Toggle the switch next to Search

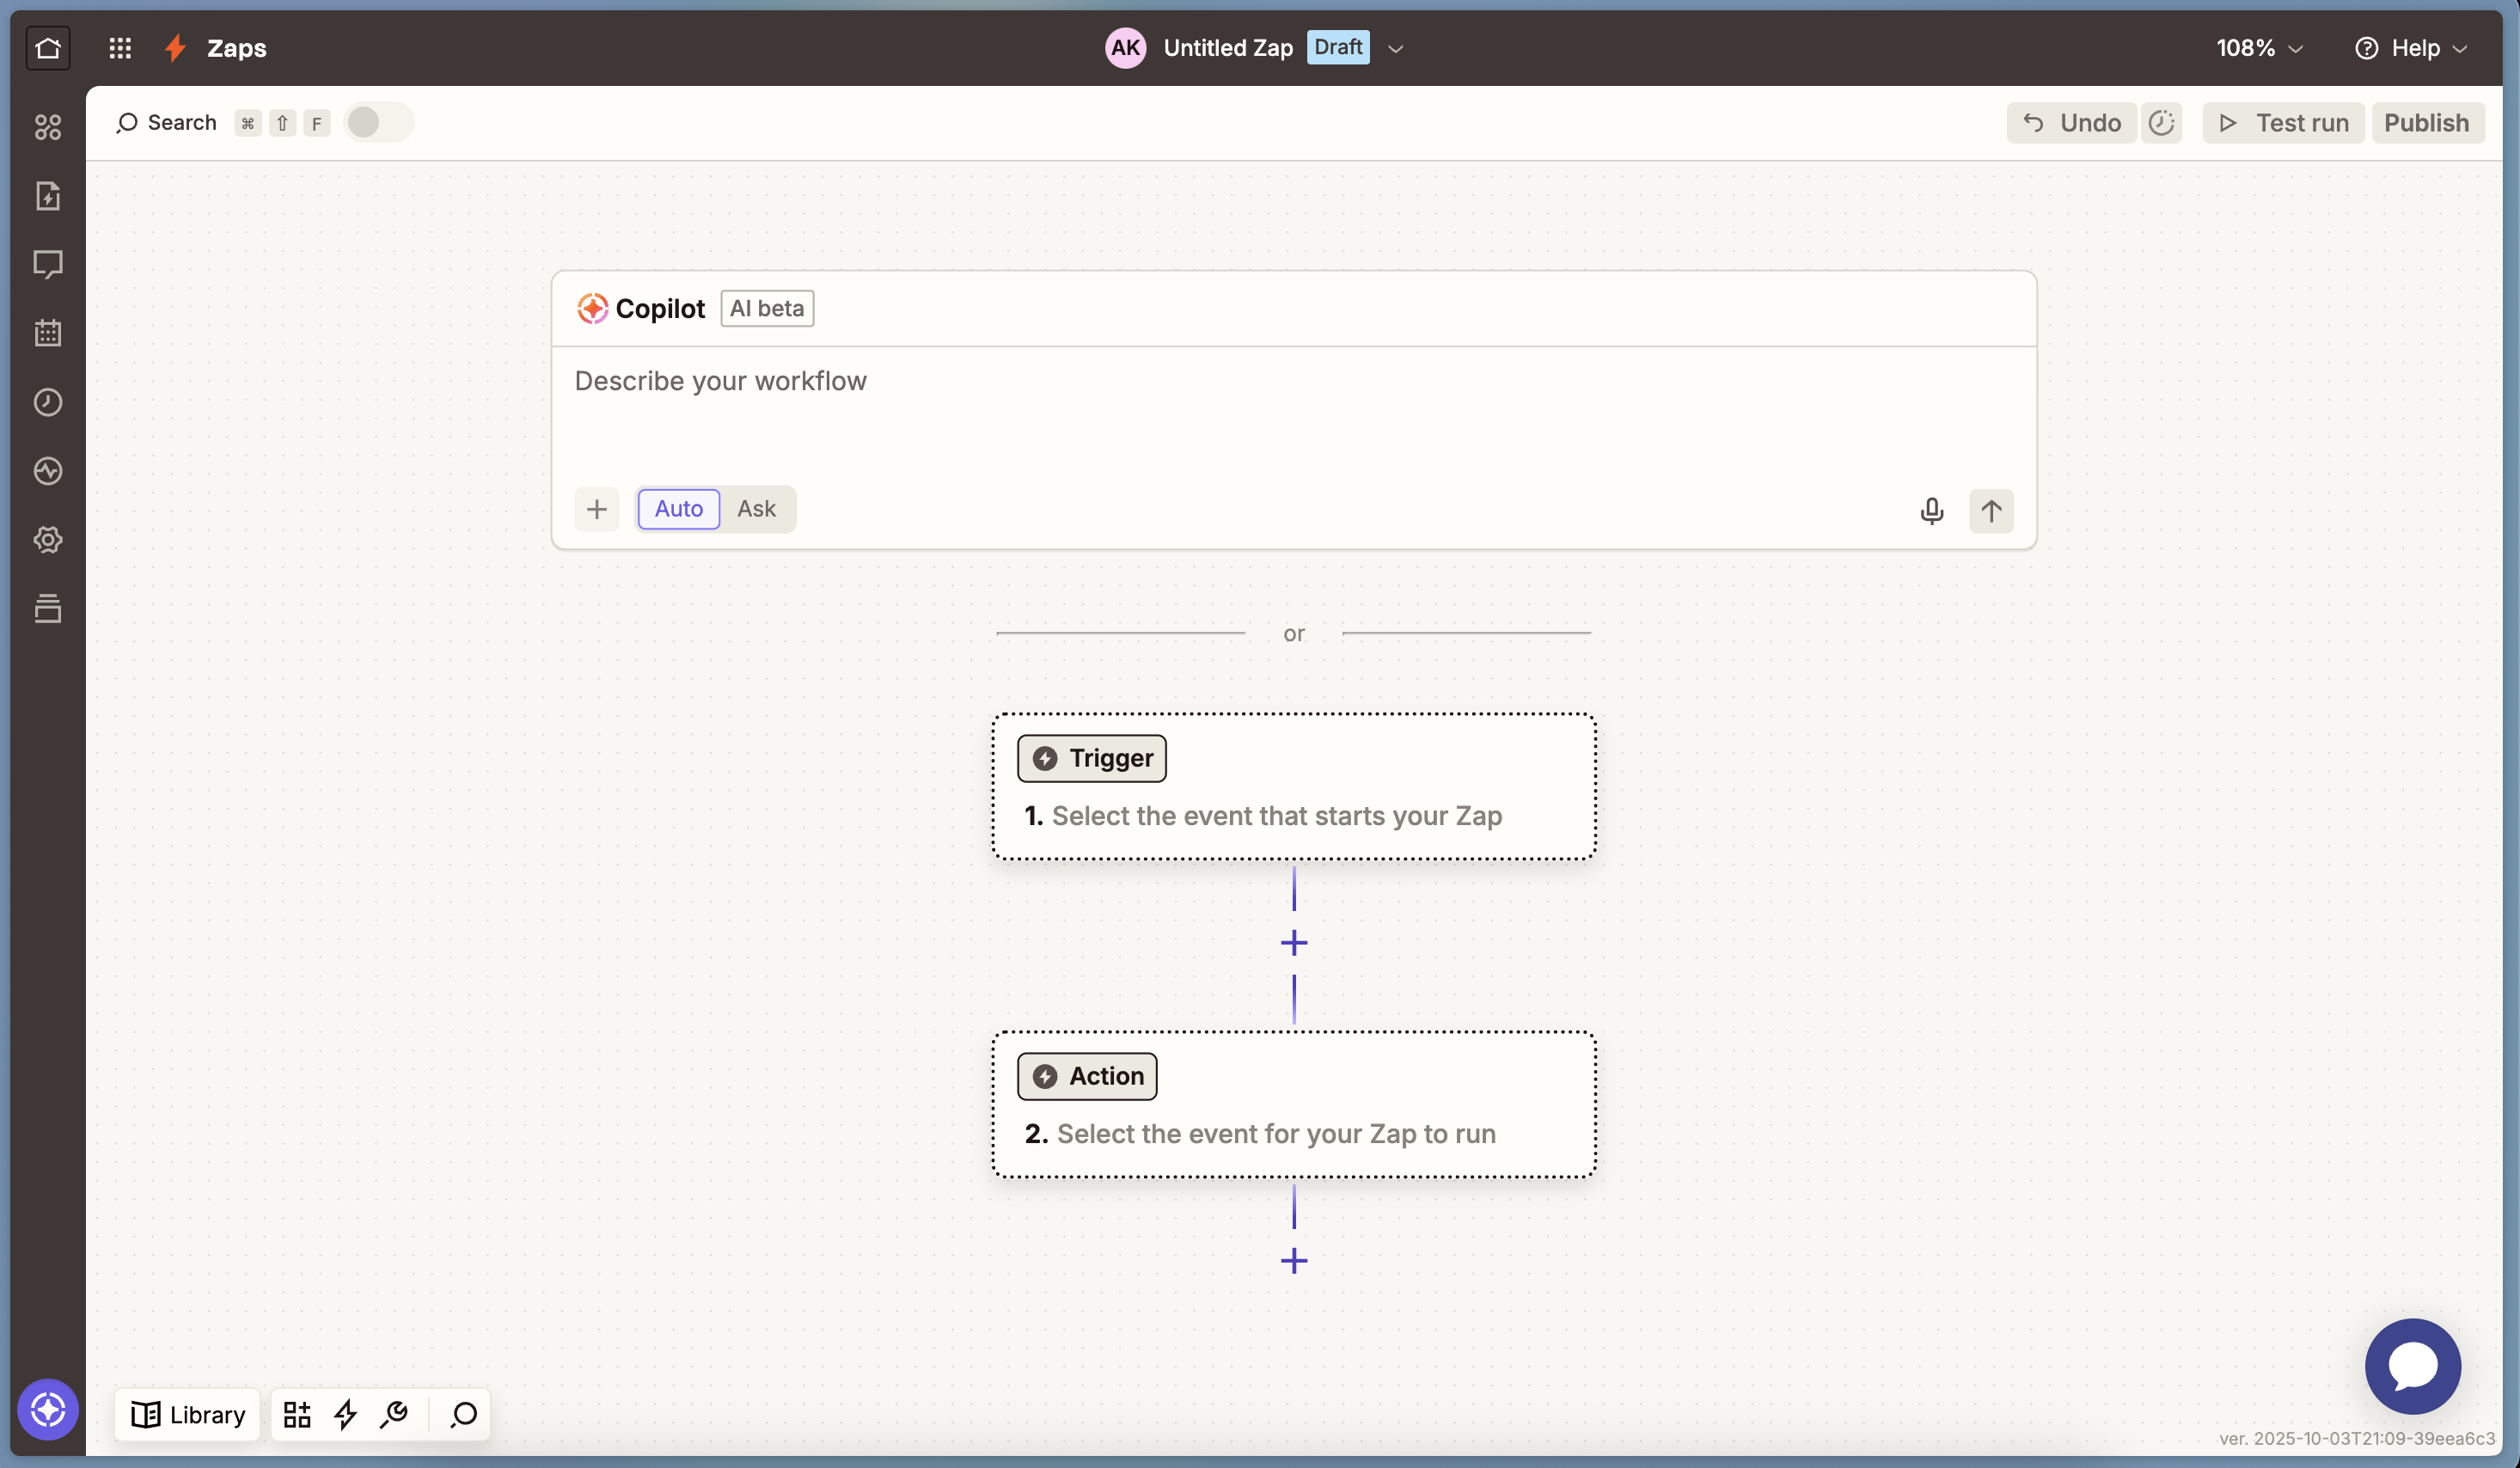(x=377, y=123)
